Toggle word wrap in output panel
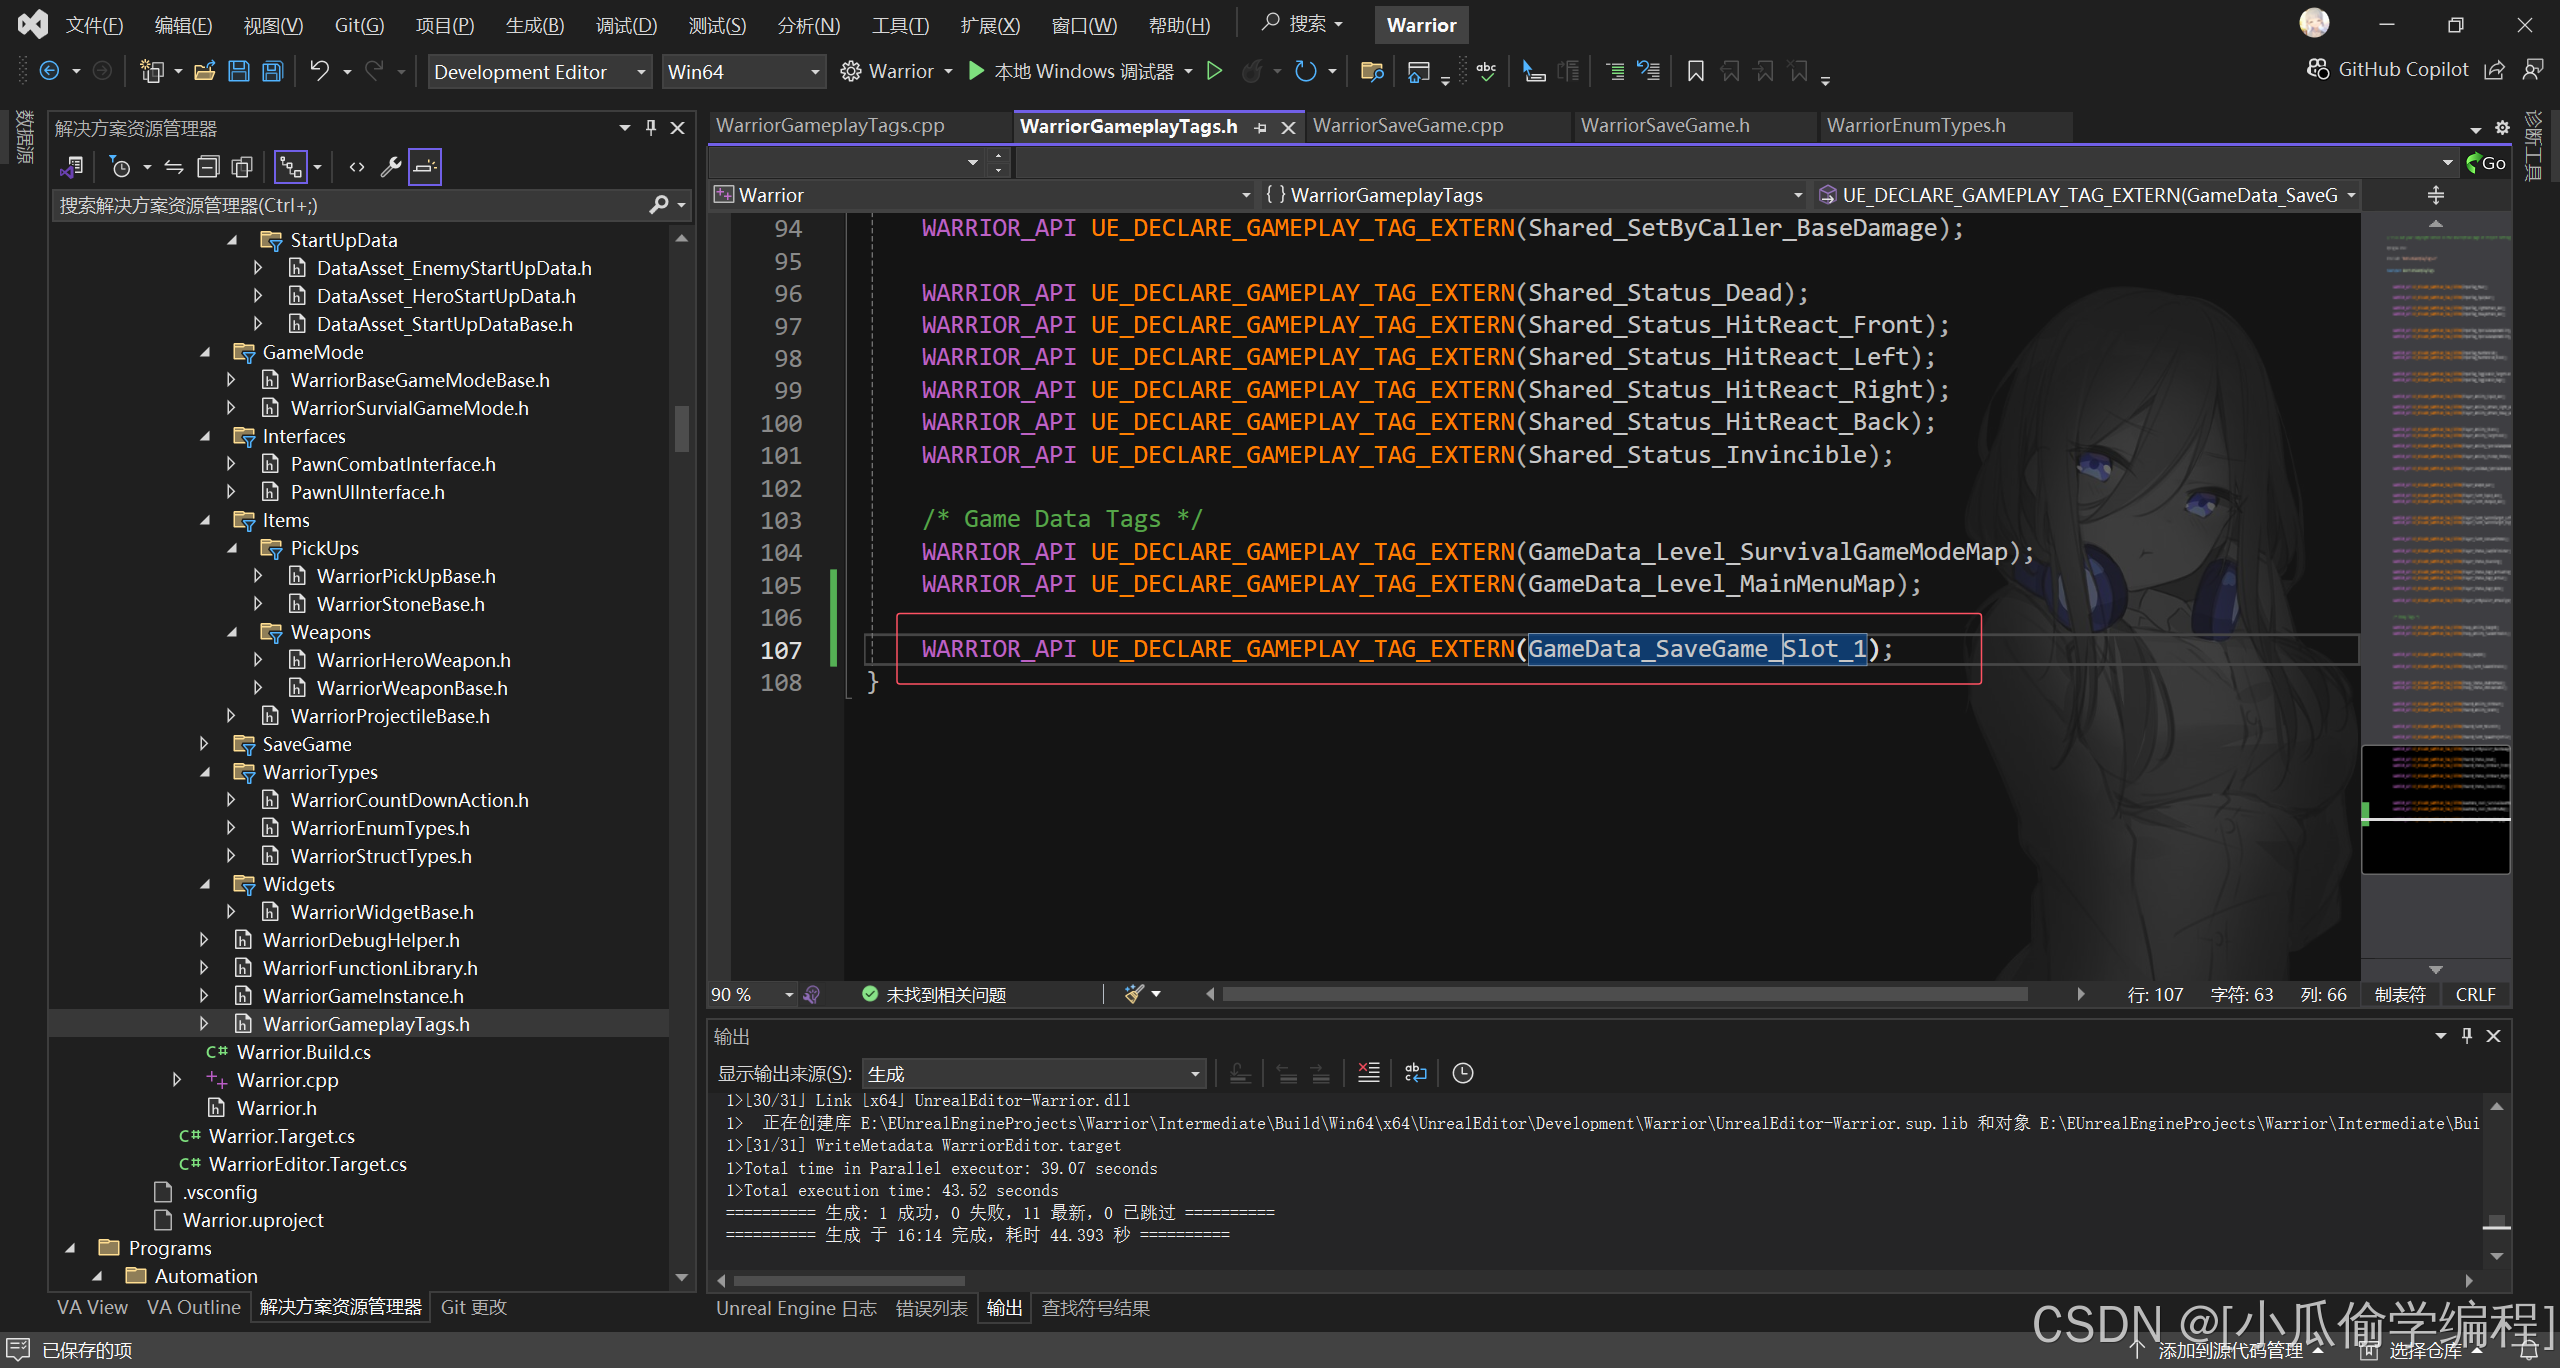Image resolution: width=2560 pixels, height=1368 pixels. pos(1415,1073)
